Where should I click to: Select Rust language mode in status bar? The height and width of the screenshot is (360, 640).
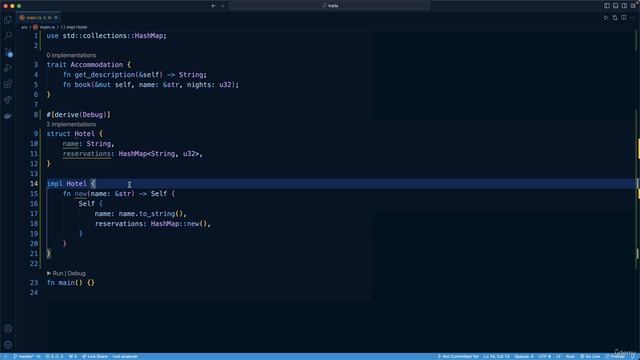(x=570, y=356)
